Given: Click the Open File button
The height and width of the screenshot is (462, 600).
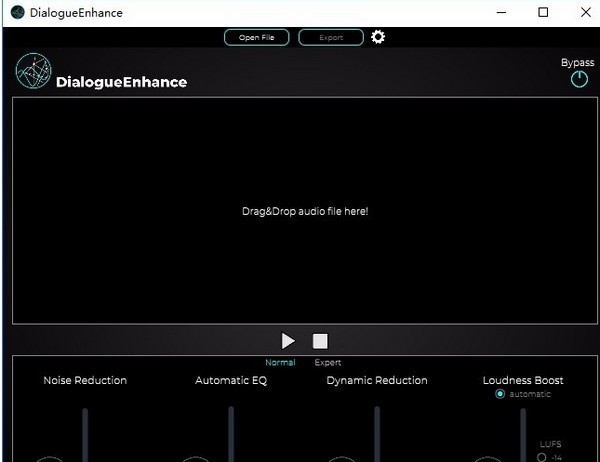Looking at the screenshot, I should point(256,38).
